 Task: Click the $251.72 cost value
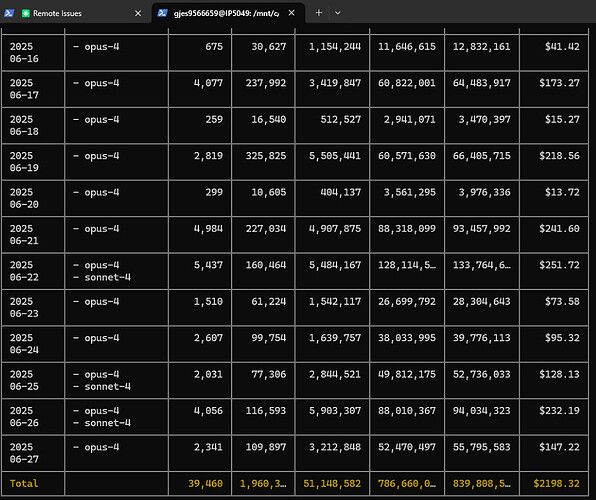[x=559, y=265]
